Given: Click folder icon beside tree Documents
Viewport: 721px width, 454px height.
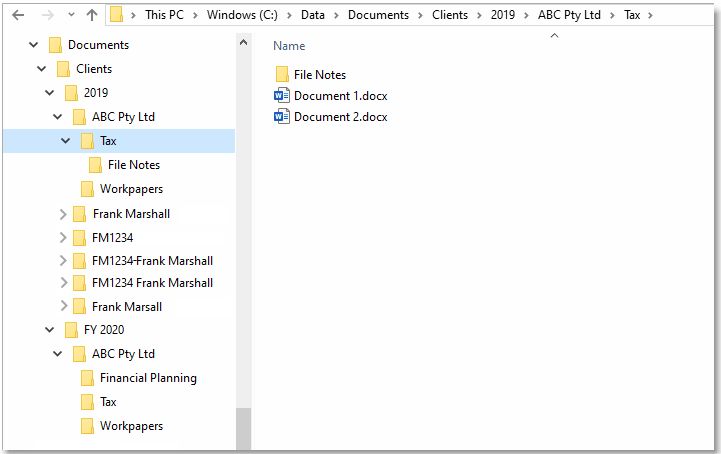Looking at the screenshot, I should (x=55, y=45).
